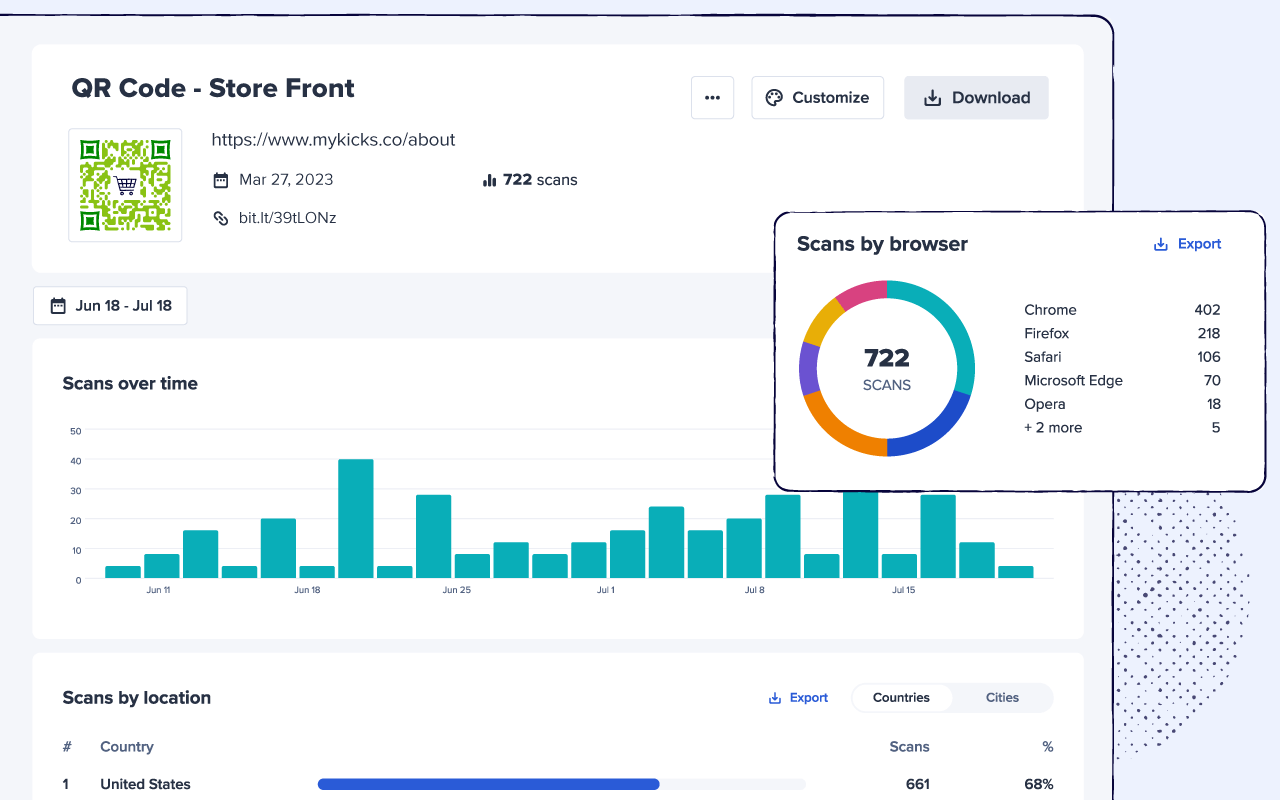Click the download arrow icon
The image size is (1280, 800).
tap(932, 98)
